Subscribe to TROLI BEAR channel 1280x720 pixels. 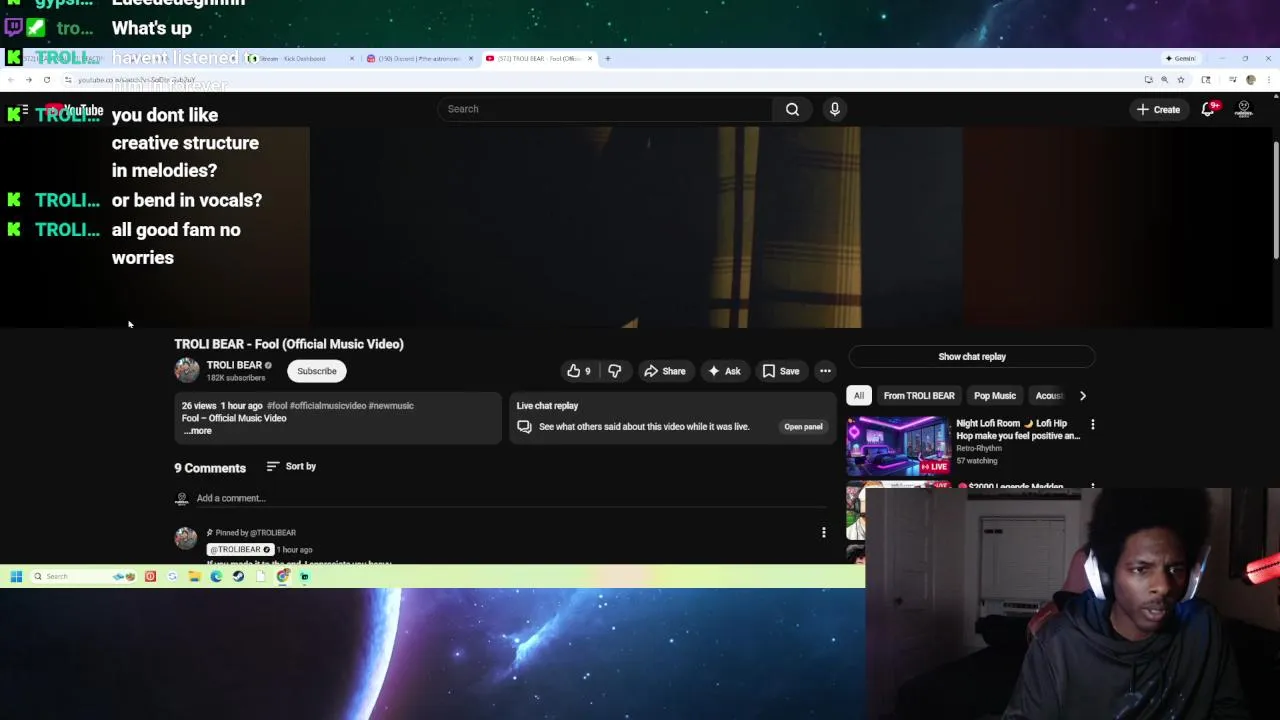click(317, 371)
